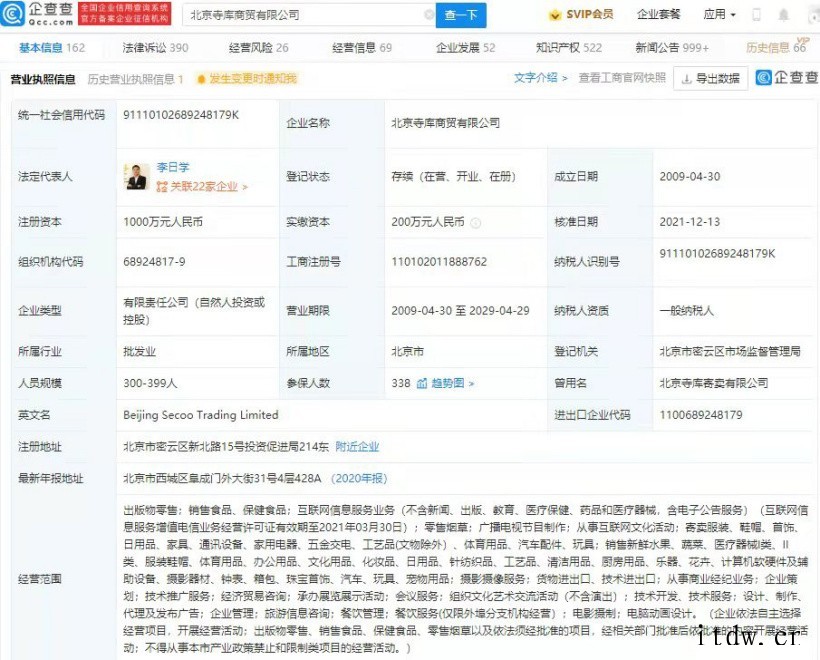
Task: Select the company name 北京寺库商贸有限公司 cell
Action: point(446,123)
